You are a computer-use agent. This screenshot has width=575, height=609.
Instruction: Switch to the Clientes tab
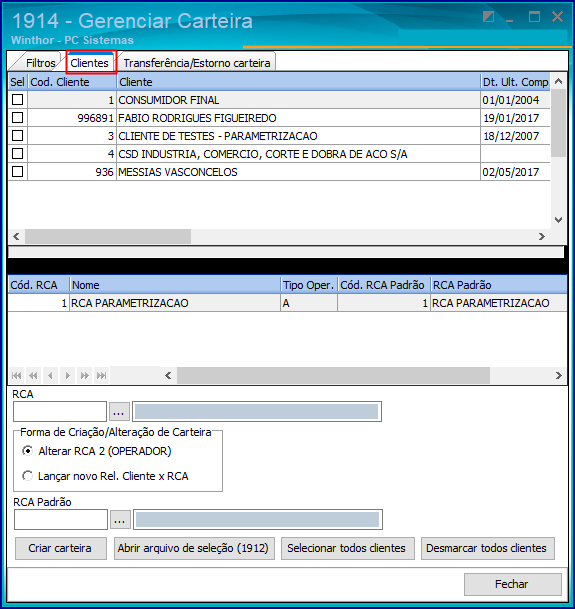(x=89, y=63)
